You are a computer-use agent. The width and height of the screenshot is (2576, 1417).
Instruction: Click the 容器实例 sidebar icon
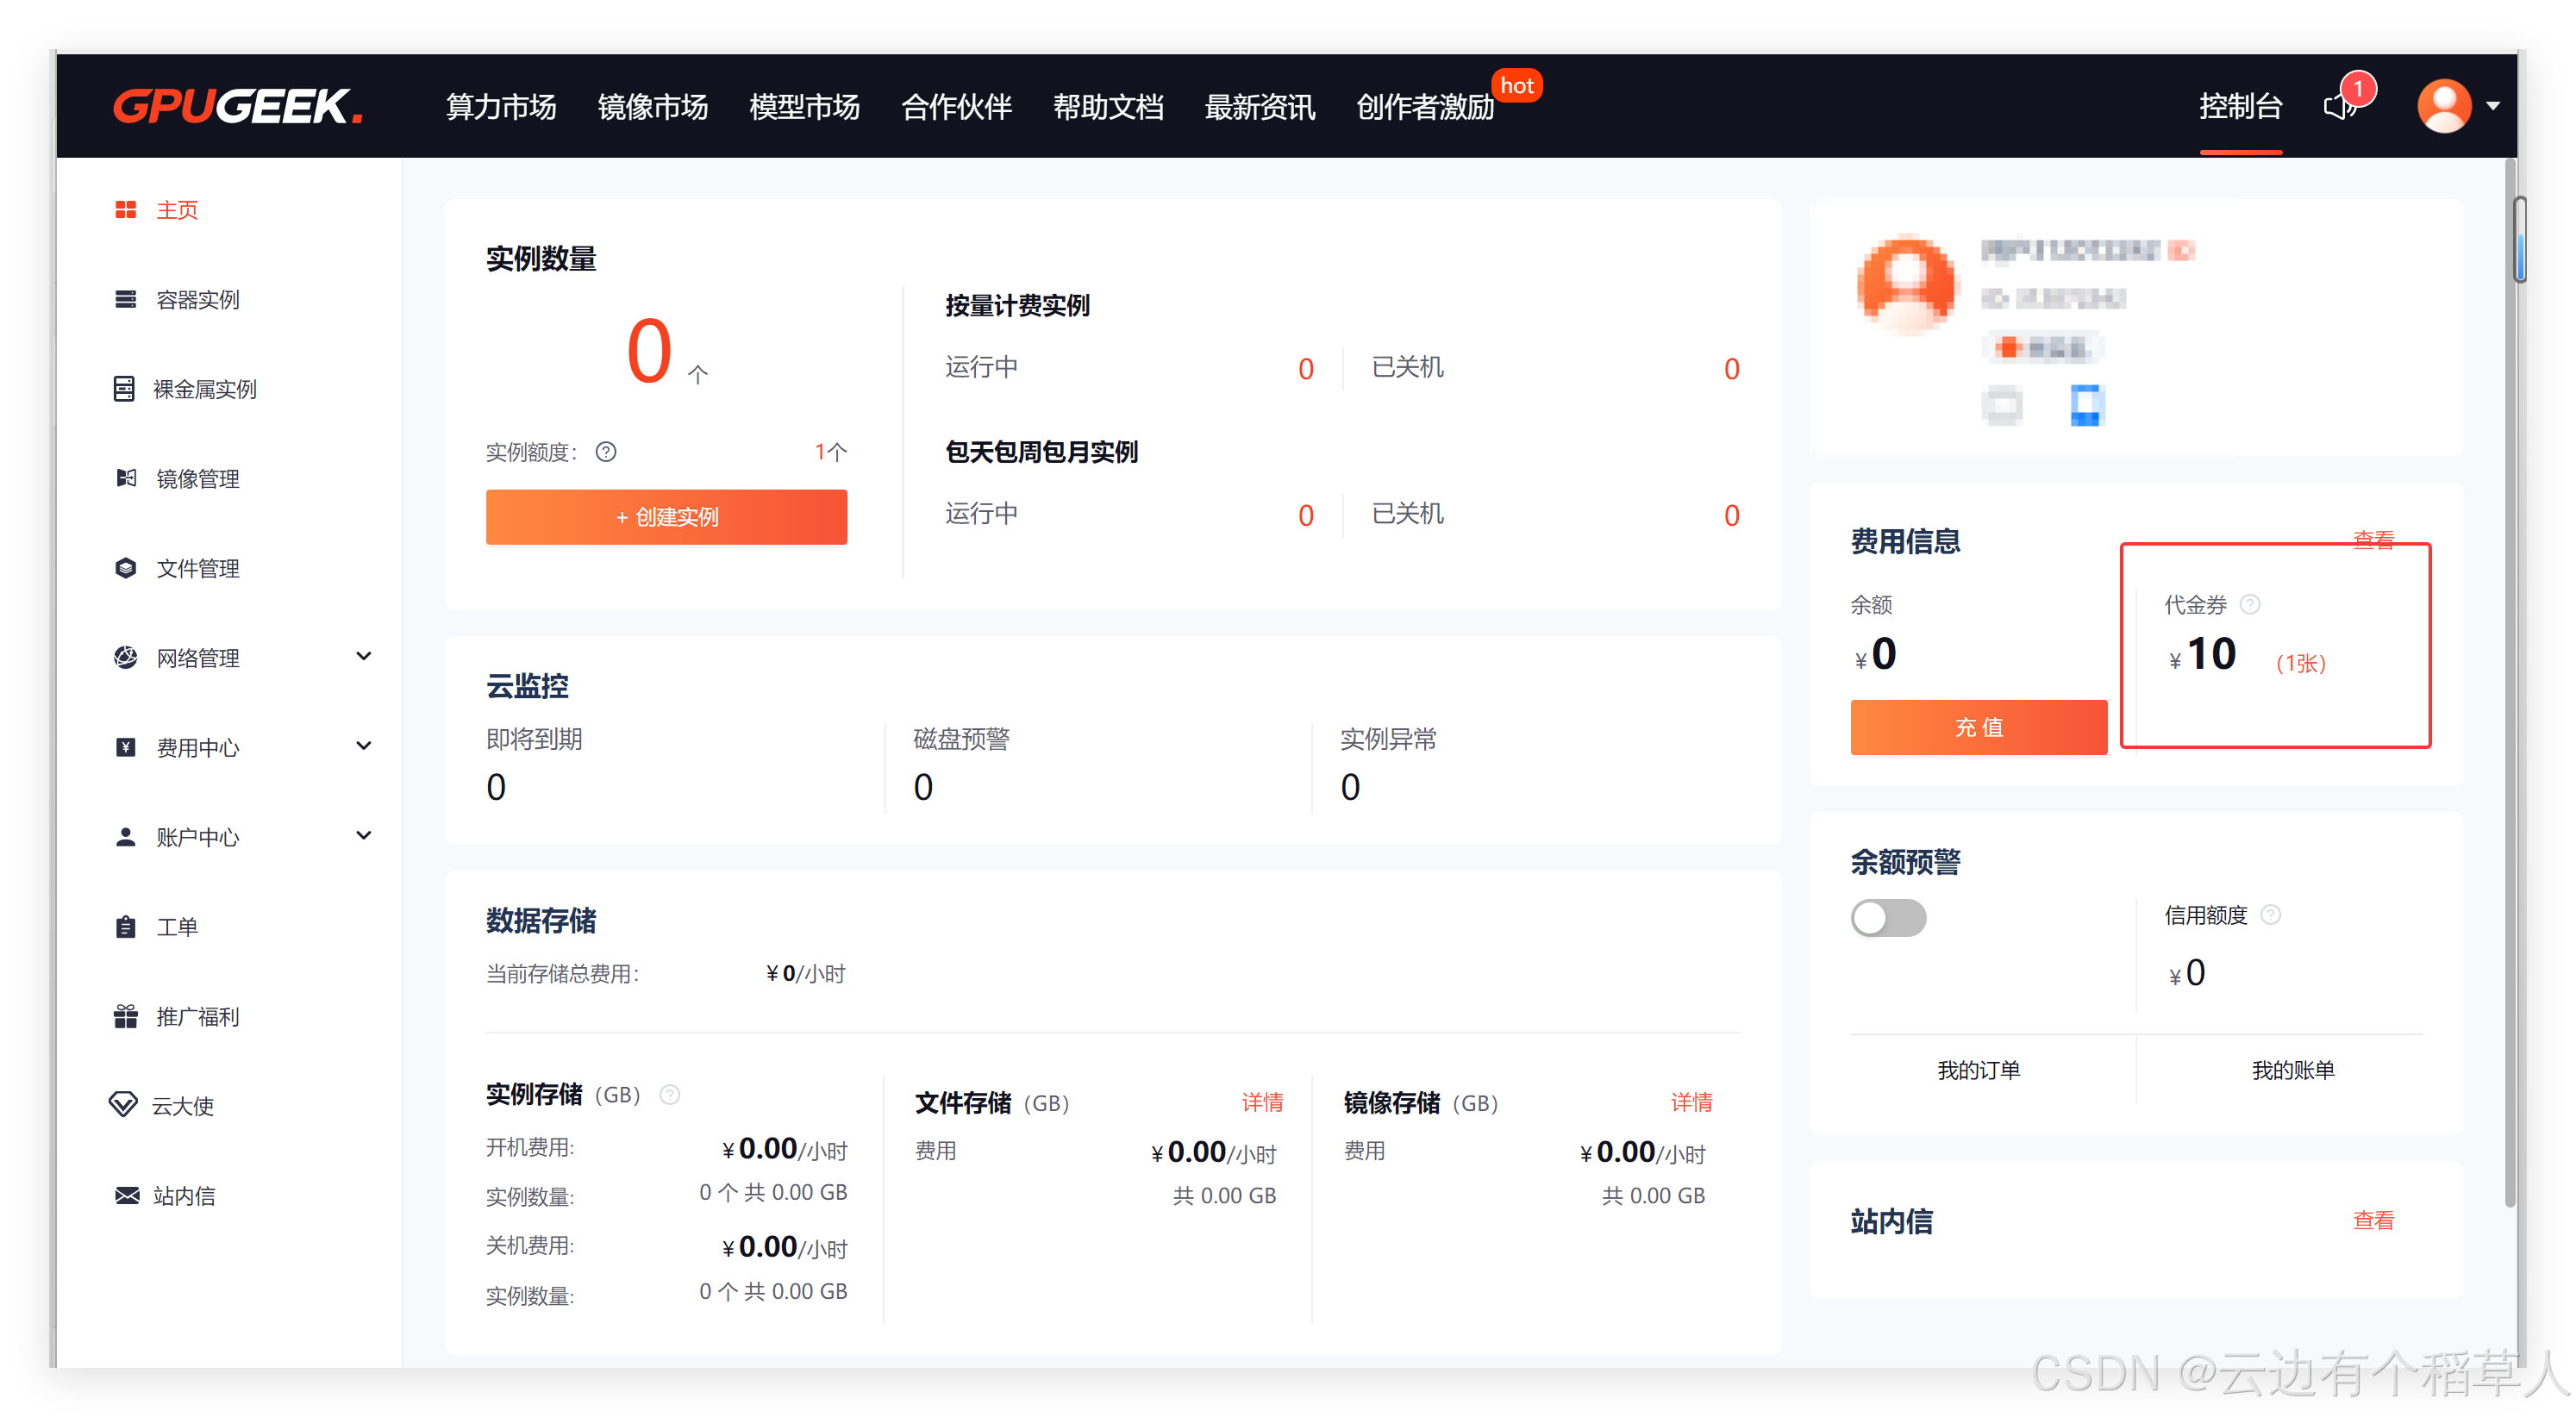[x=125, y=299]
